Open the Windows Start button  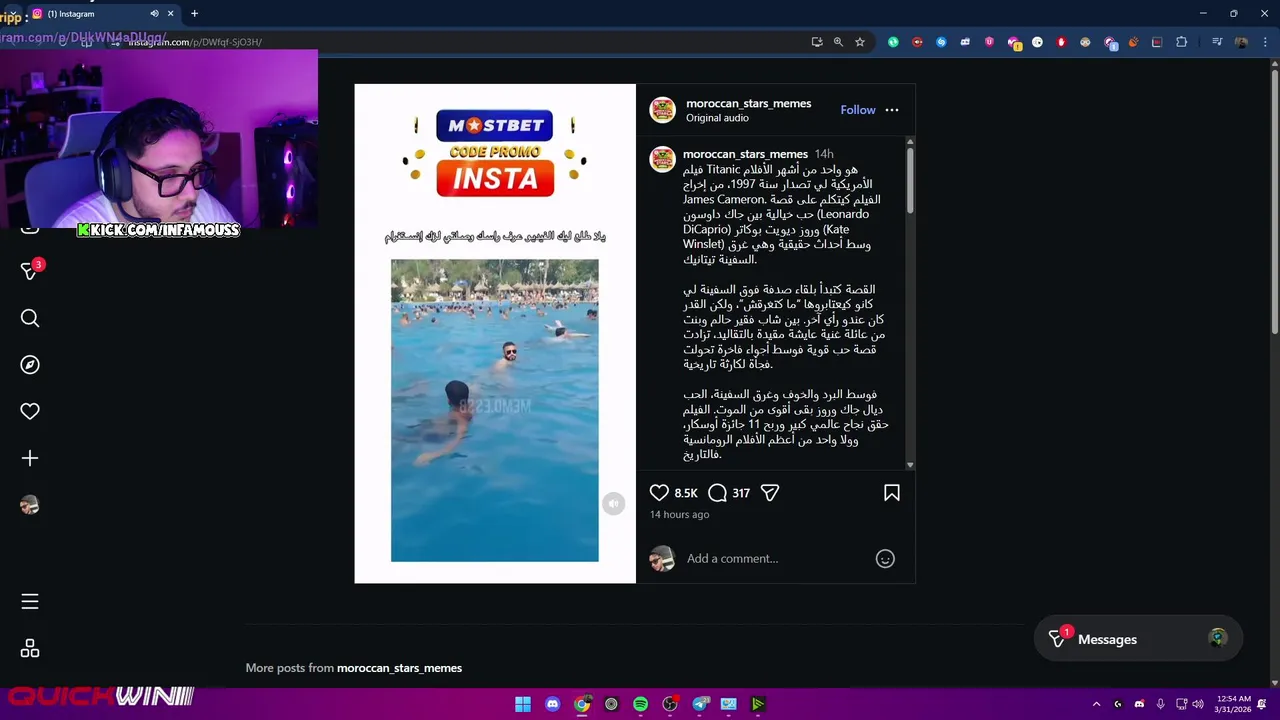[x=523, y=704]
